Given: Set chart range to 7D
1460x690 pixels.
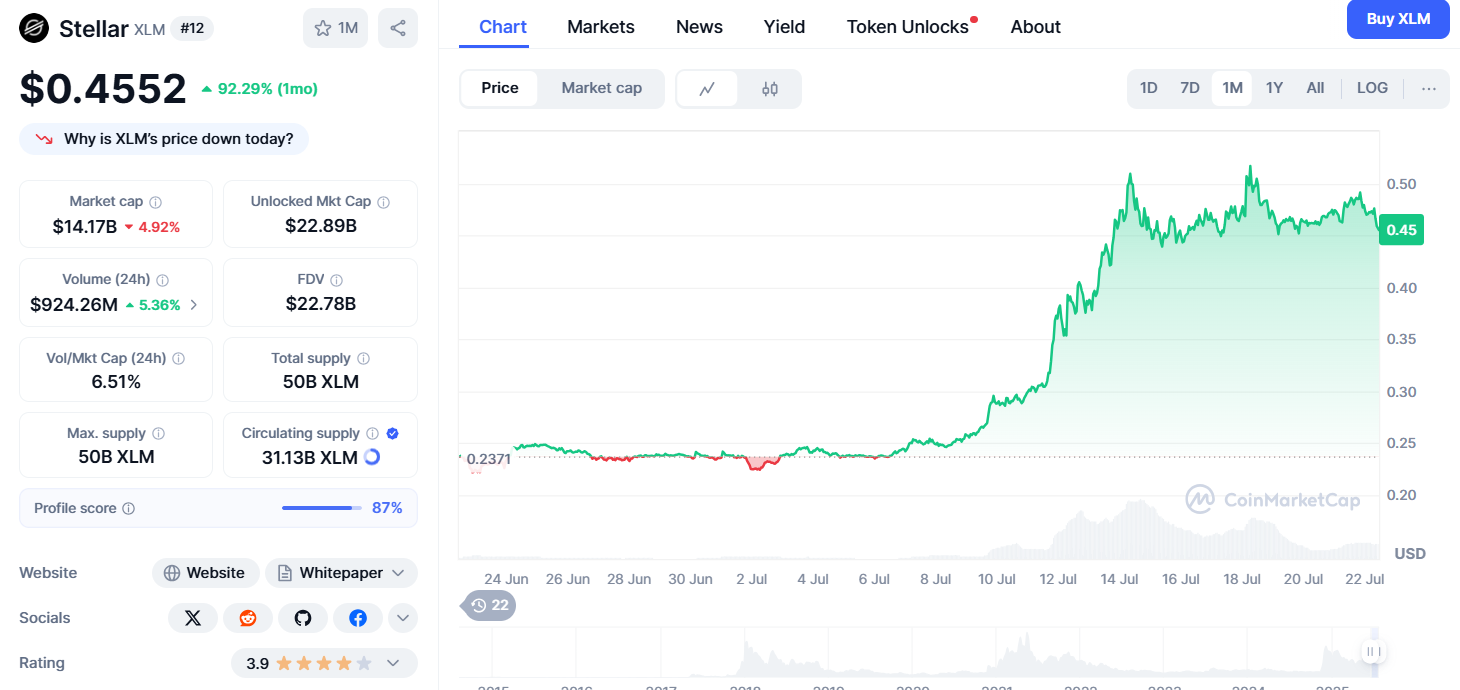Looking at the screenshot, I should 1190,88.
